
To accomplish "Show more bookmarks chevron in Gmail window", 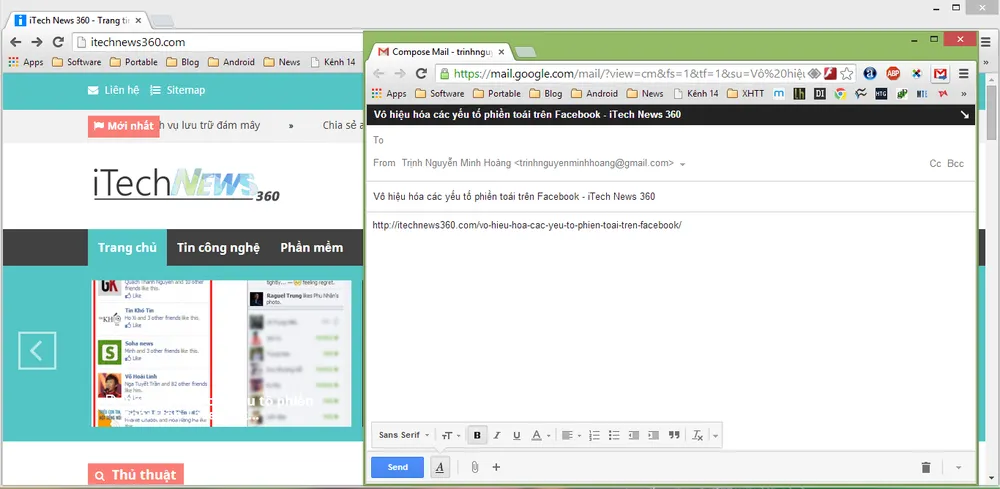I will pos(963,93).
